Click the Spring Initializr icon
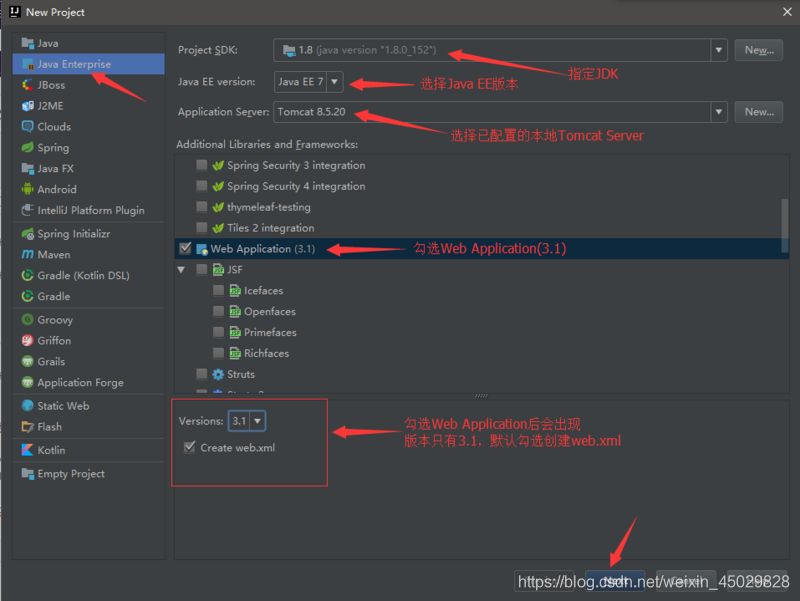 (28, 234)
